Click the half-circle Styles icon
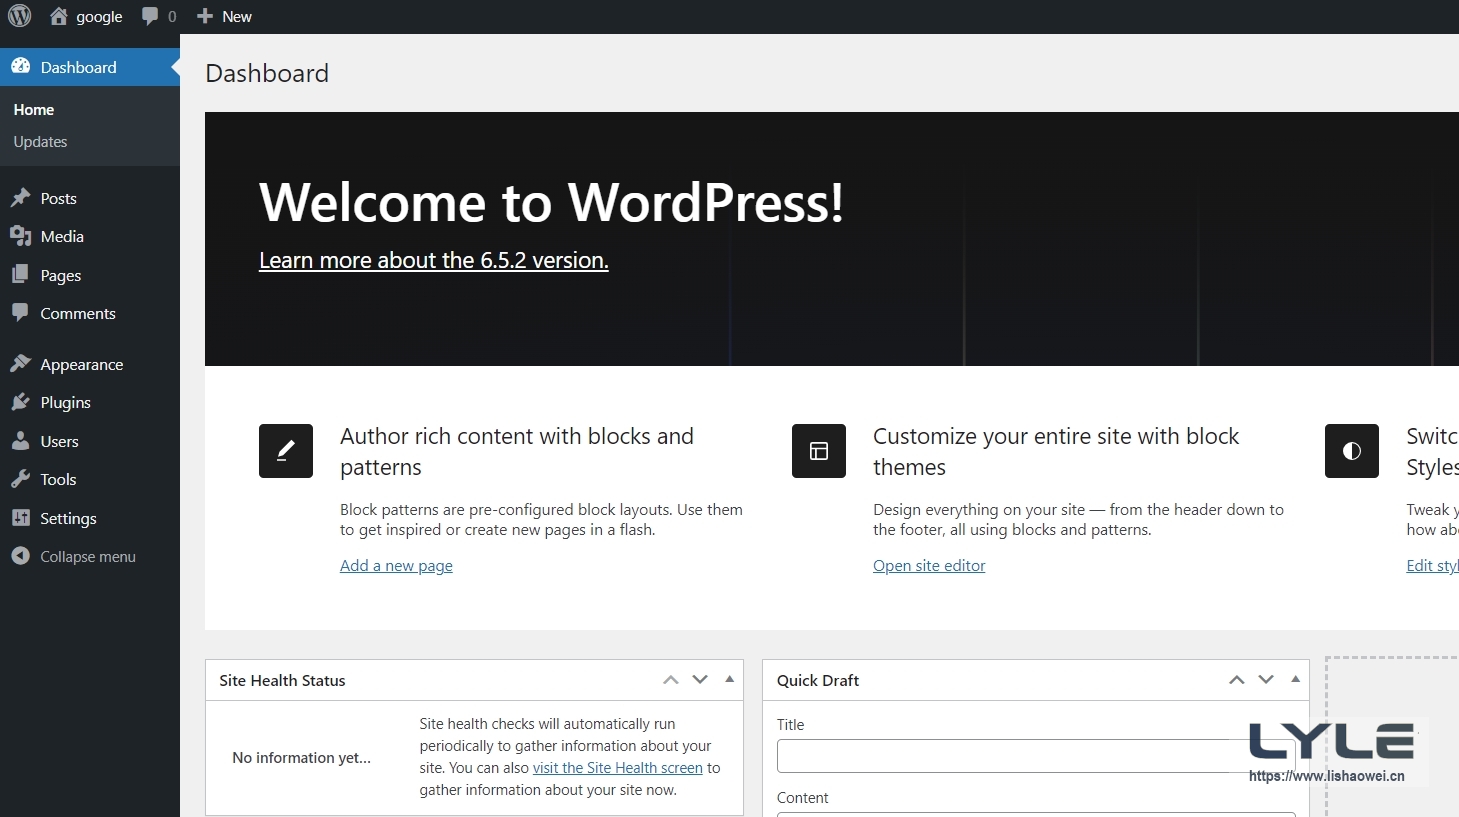 pos(1352,451)
